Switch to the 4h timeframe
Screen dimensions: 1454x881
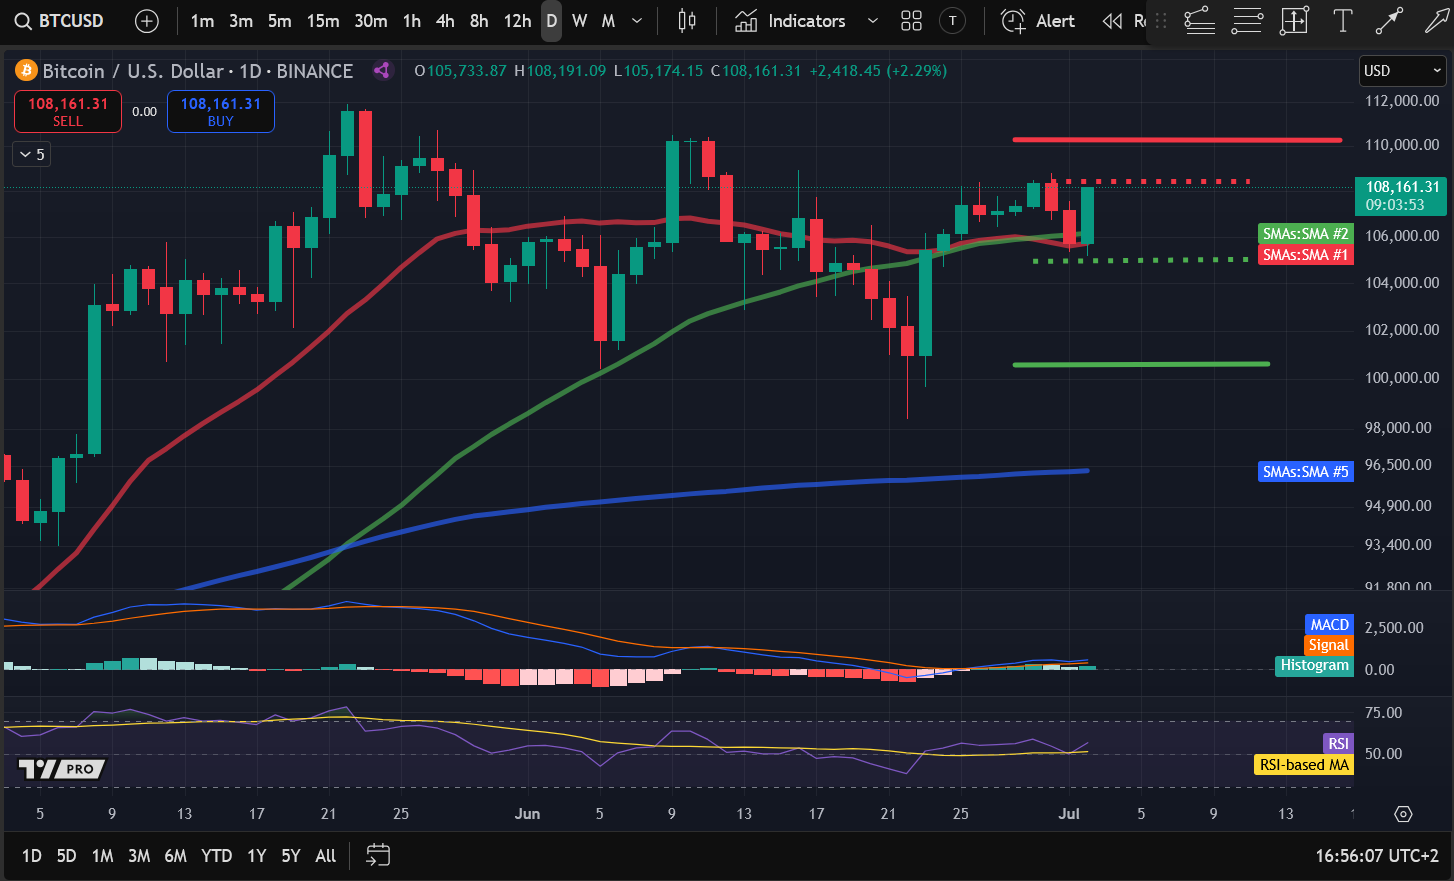point(445,21)
